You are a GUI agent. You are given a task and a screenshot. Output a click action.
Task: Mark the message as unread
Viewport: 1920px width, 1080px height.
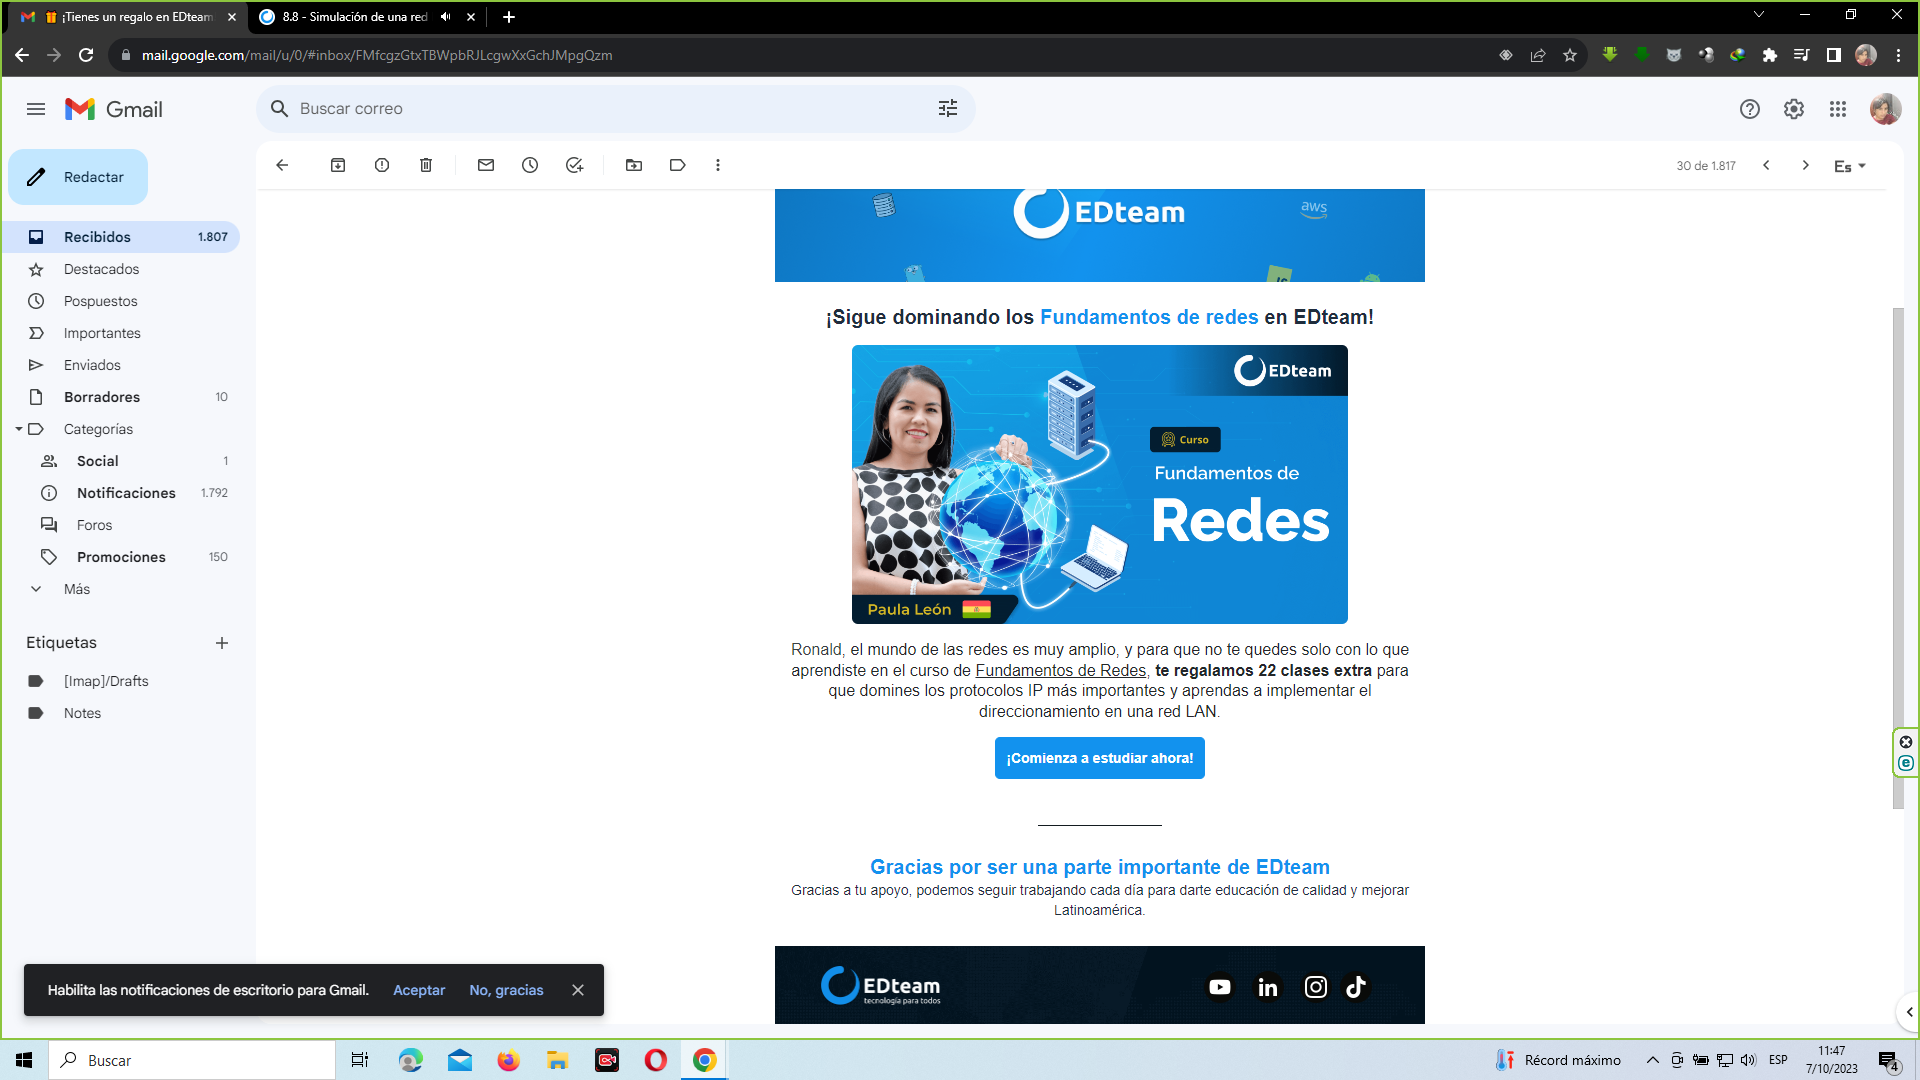pyautogui.click(x=486, y=165)
